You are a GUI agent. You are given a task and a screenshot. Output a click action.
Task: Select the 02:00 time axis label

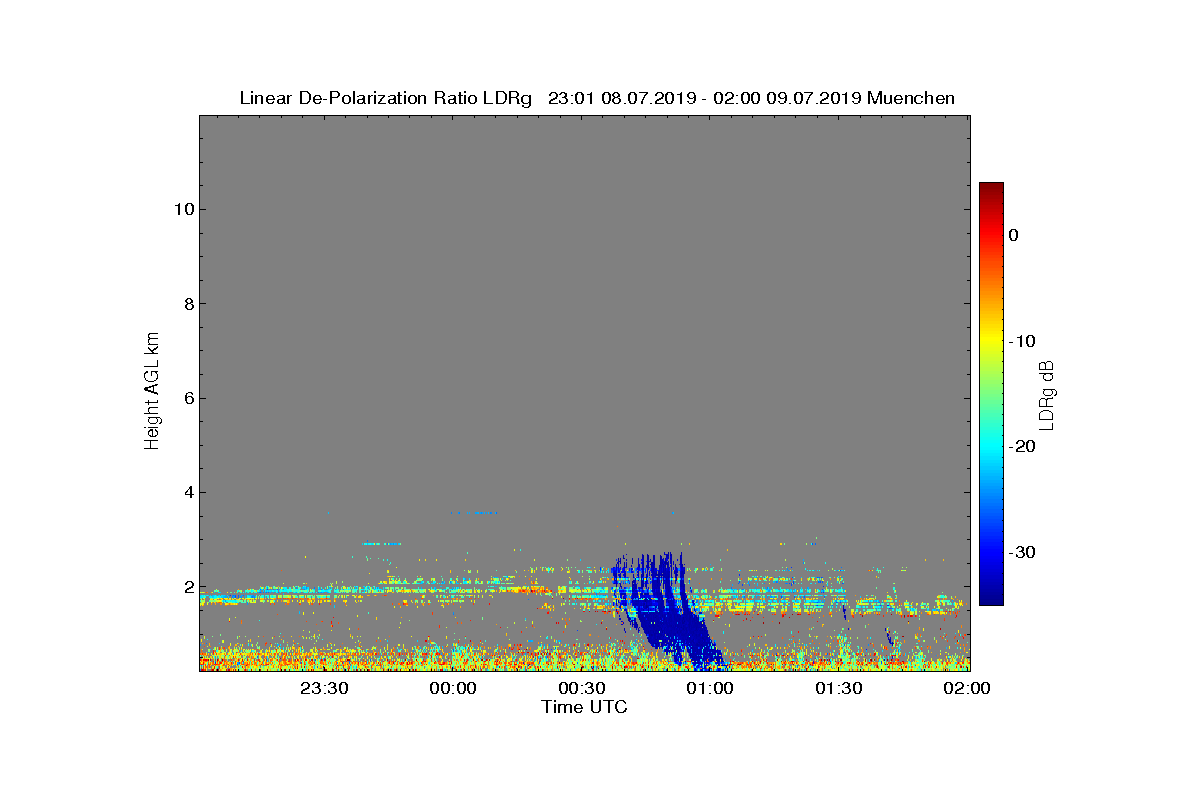pyautogui.click(x=968, y=688)
